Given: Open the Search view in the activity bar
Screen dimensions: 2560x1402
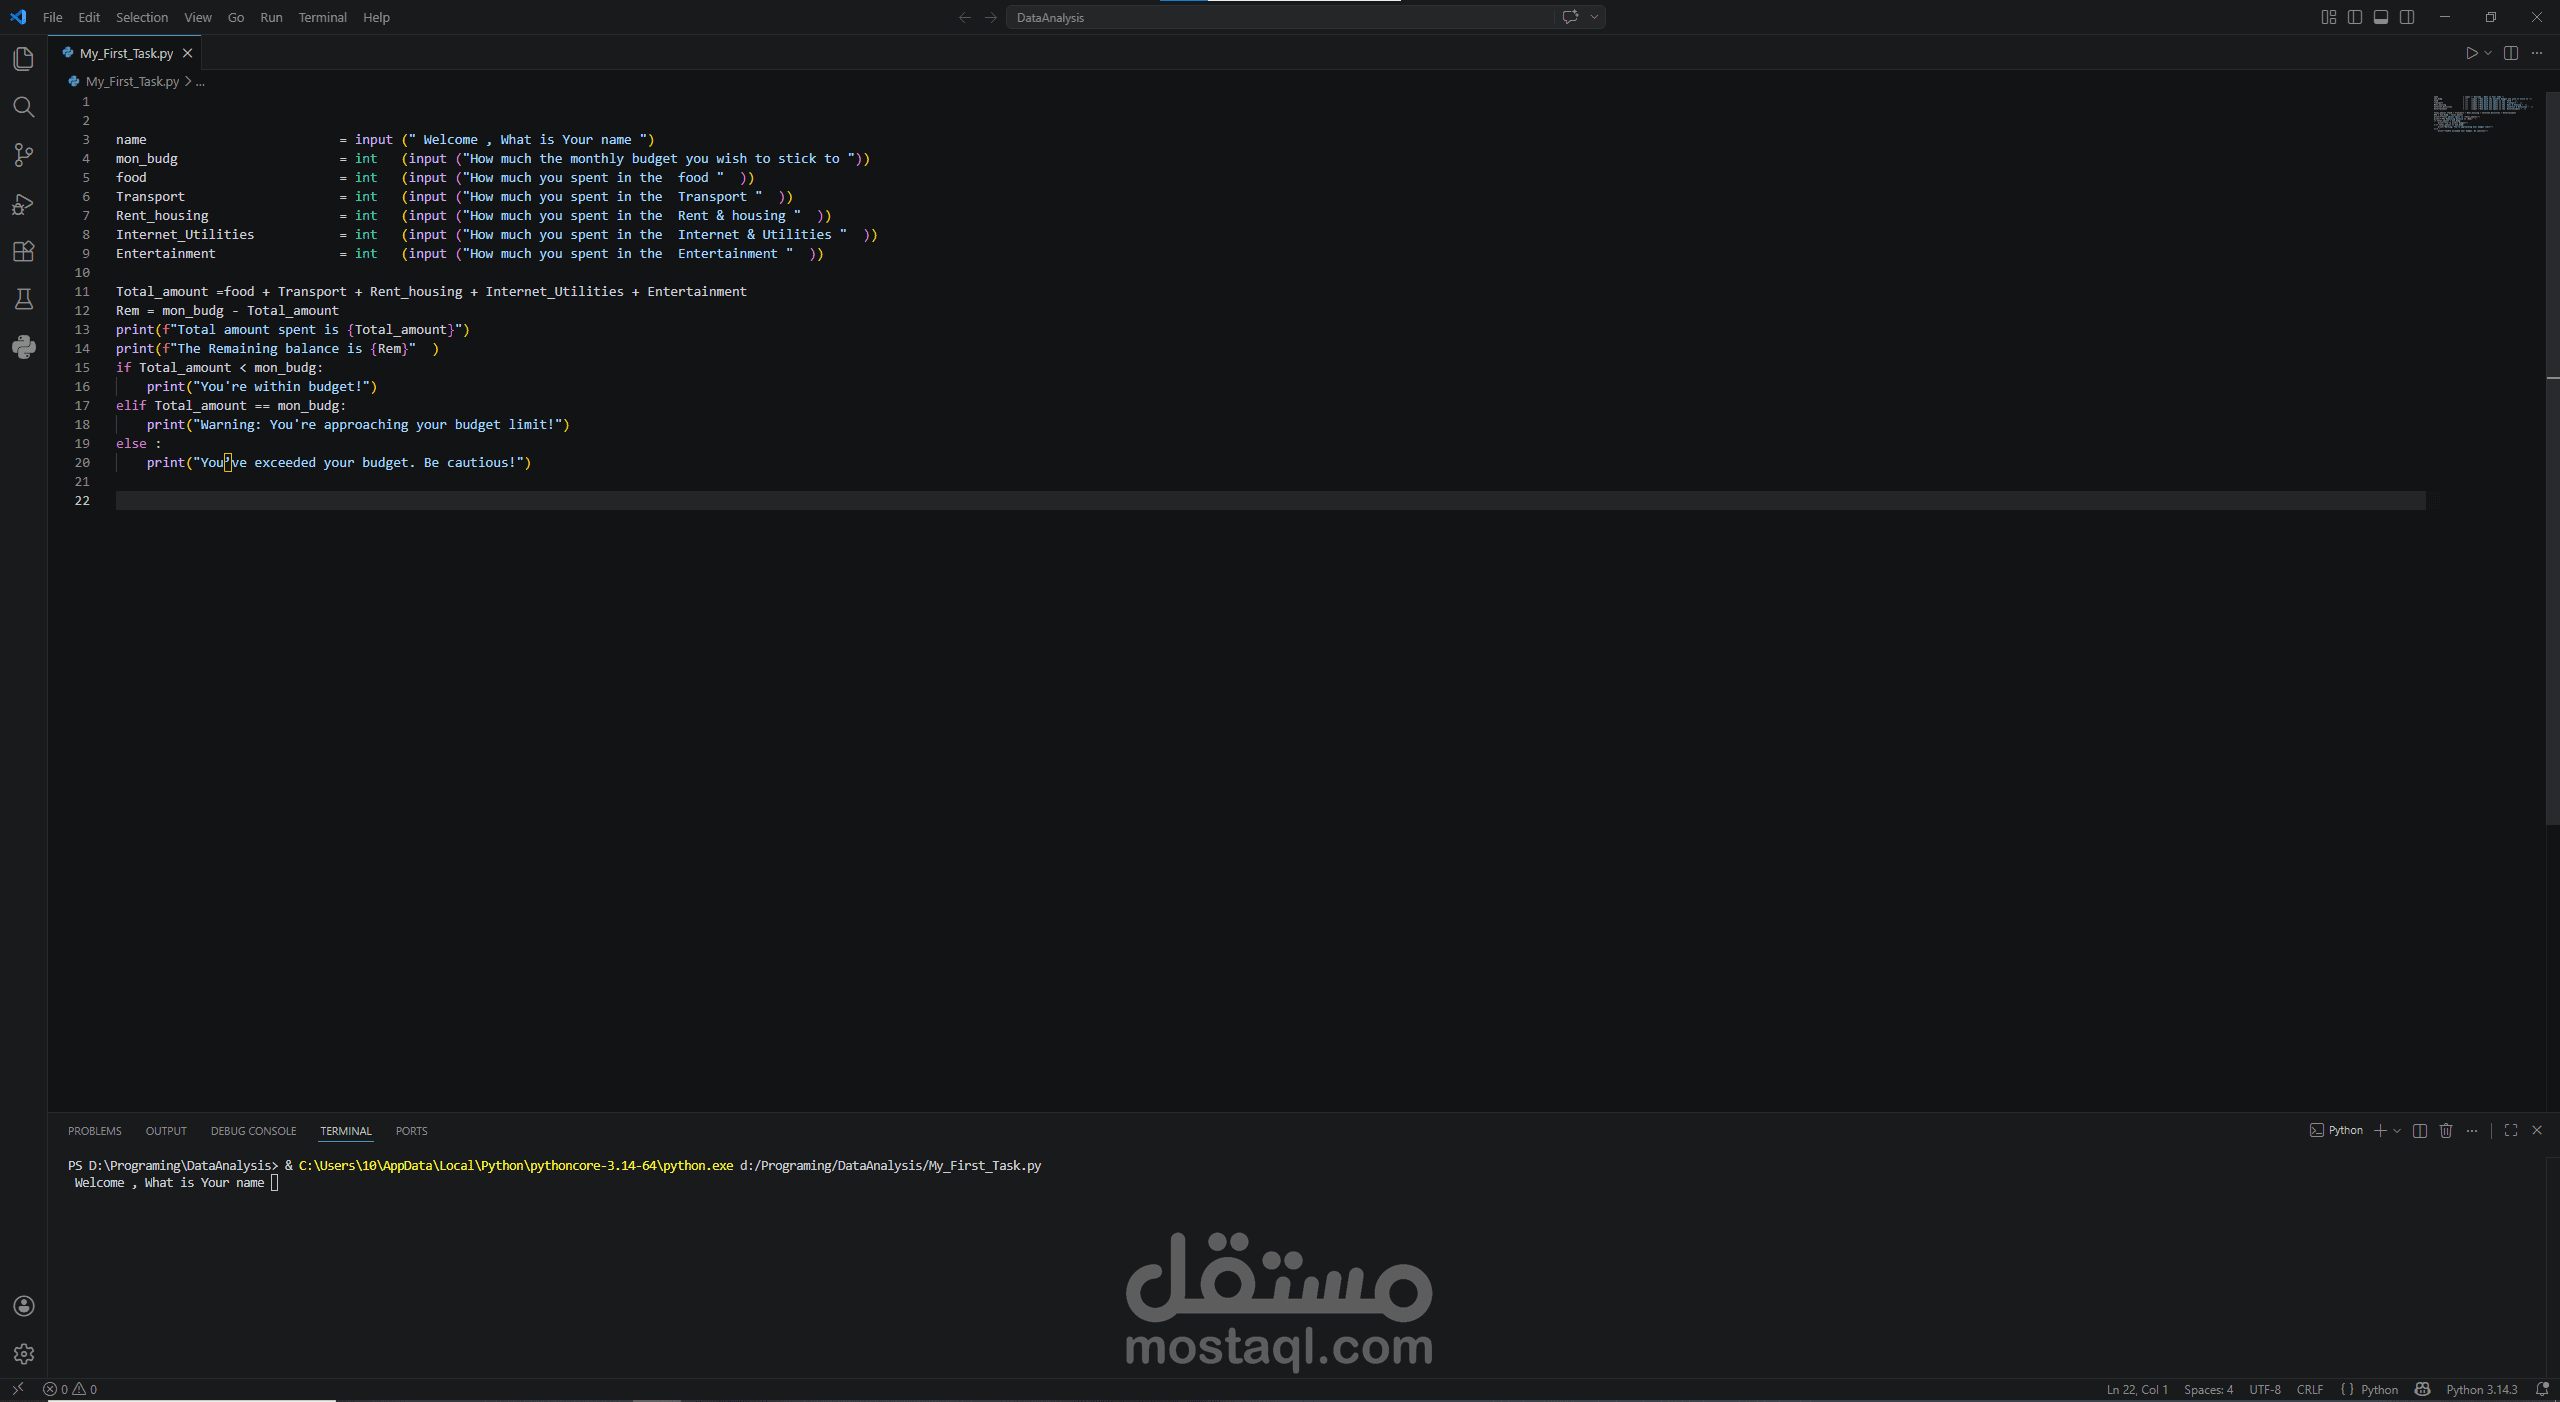Looking at the screenshot, I should [x=23, y=107].
